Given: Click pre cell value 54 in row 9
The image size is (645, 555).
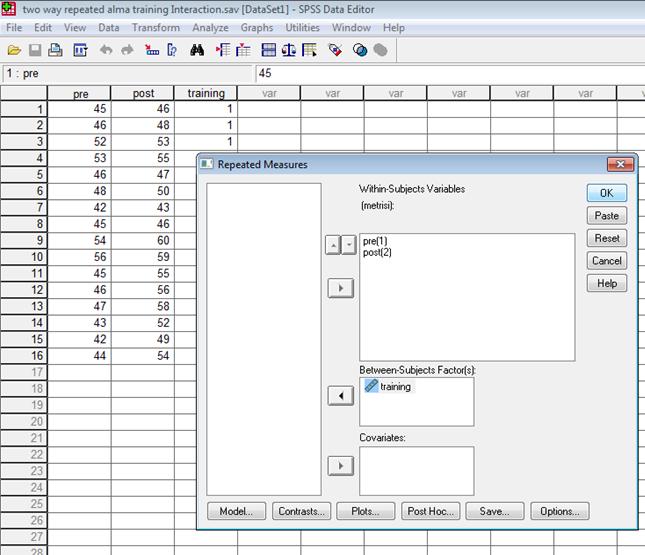Looking at the screenshot, I should pyautogui.click(x=79, y=241).
